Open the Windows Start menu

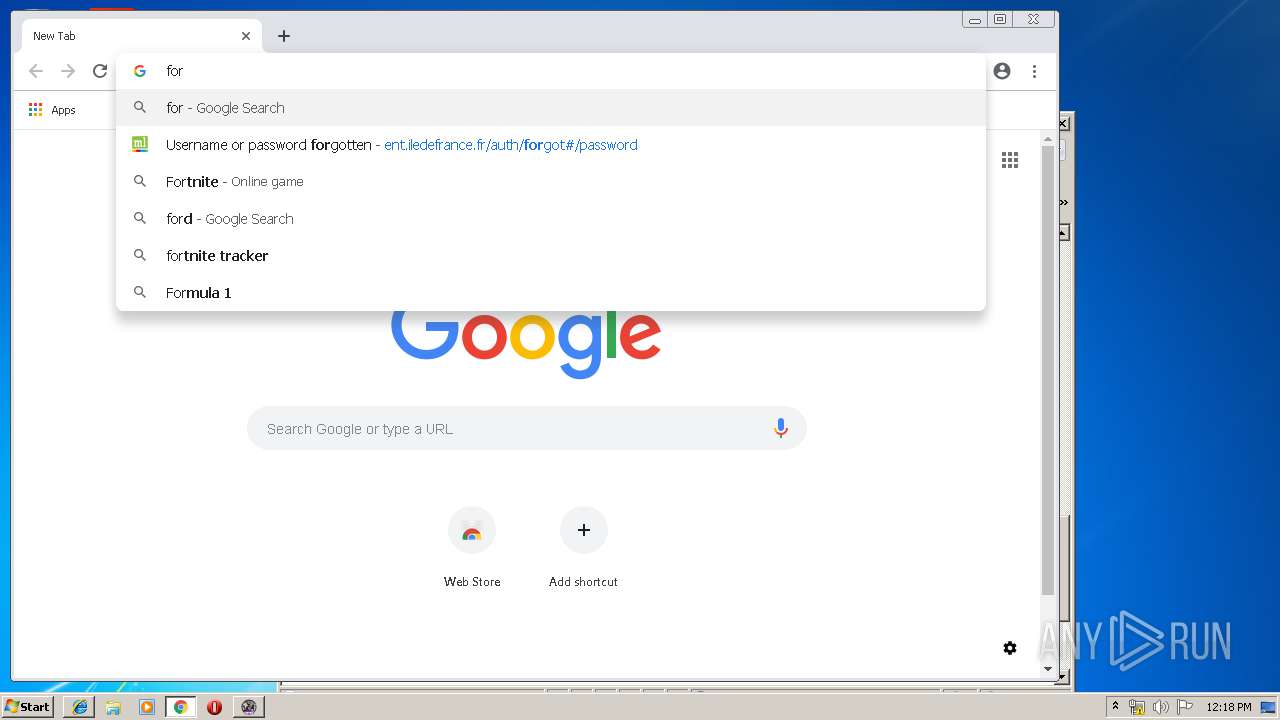pos(27,706)
